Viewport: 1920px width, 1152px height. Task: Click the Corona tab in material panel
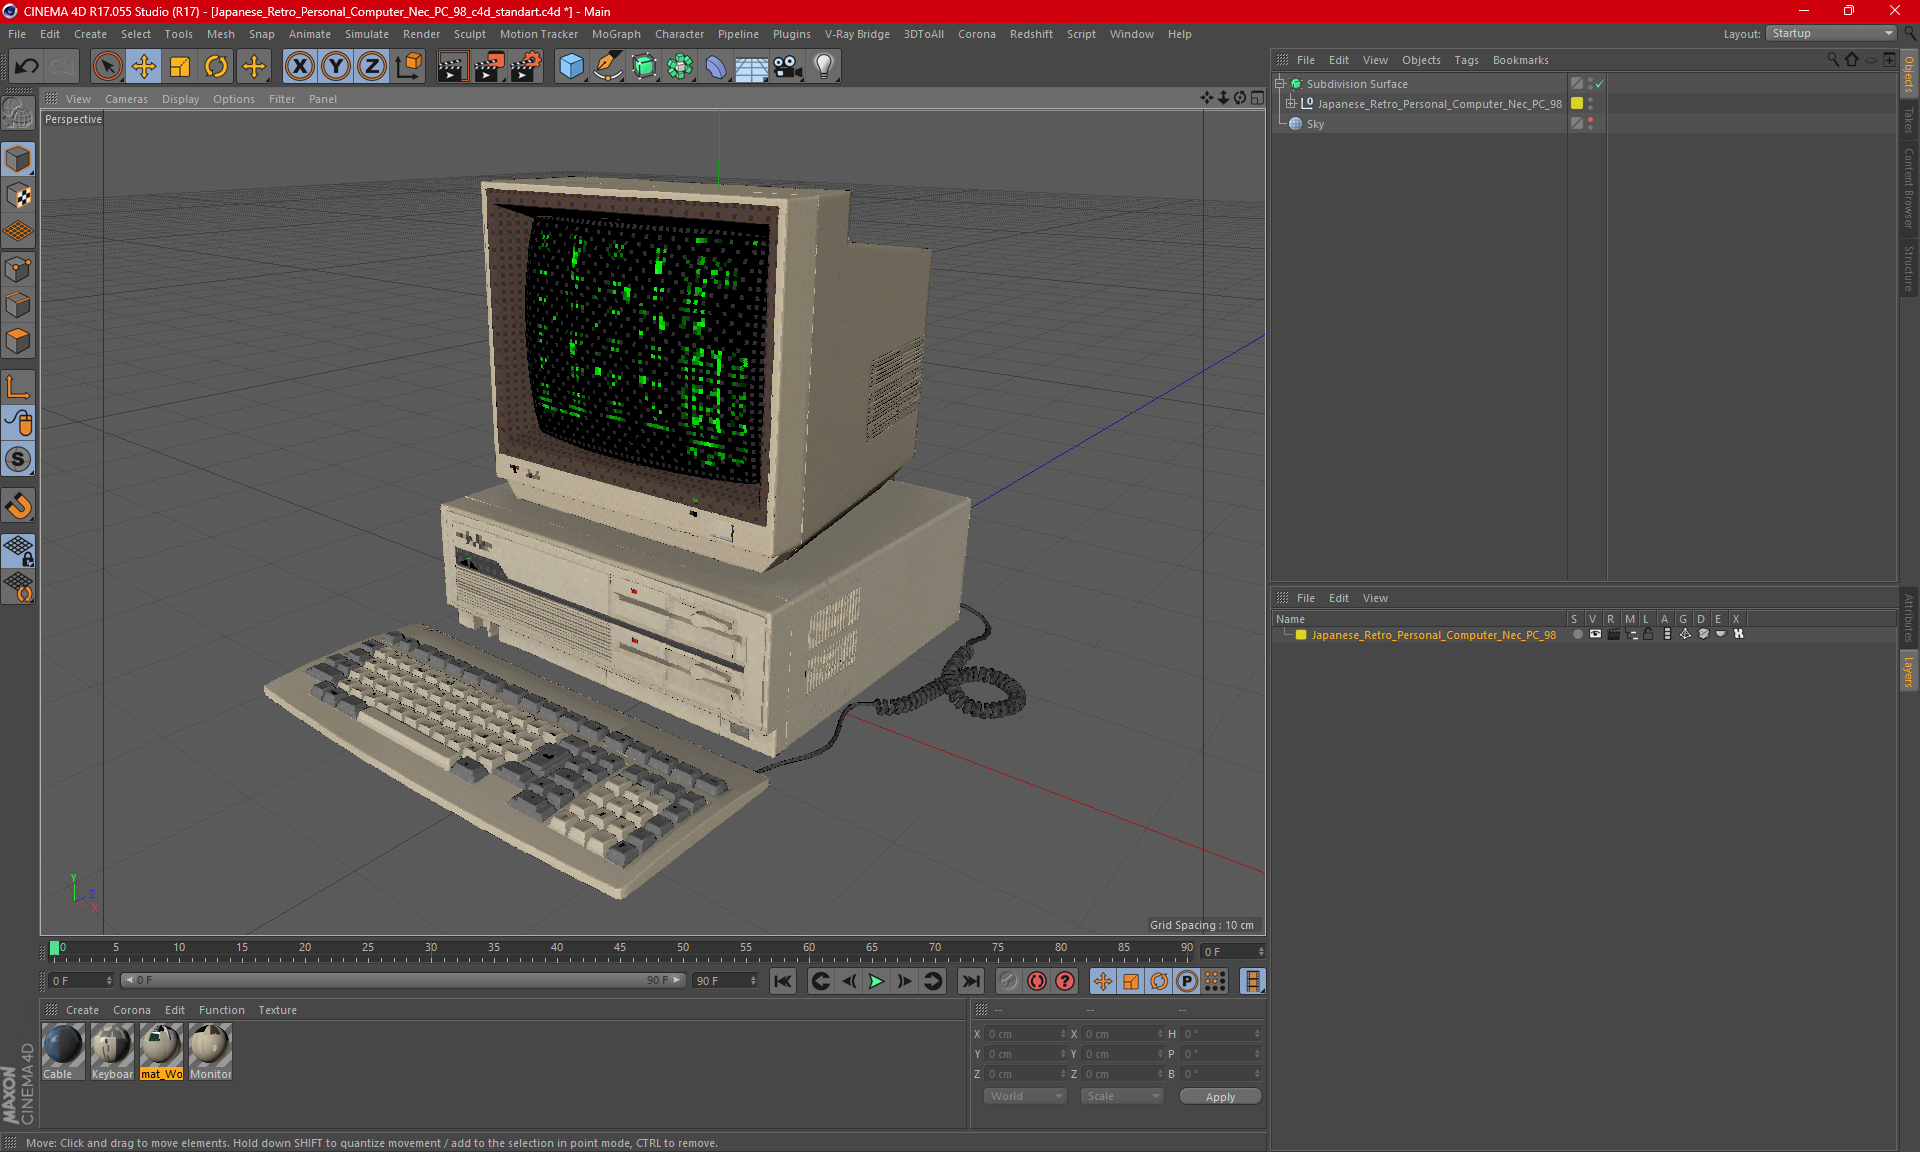130,1009
